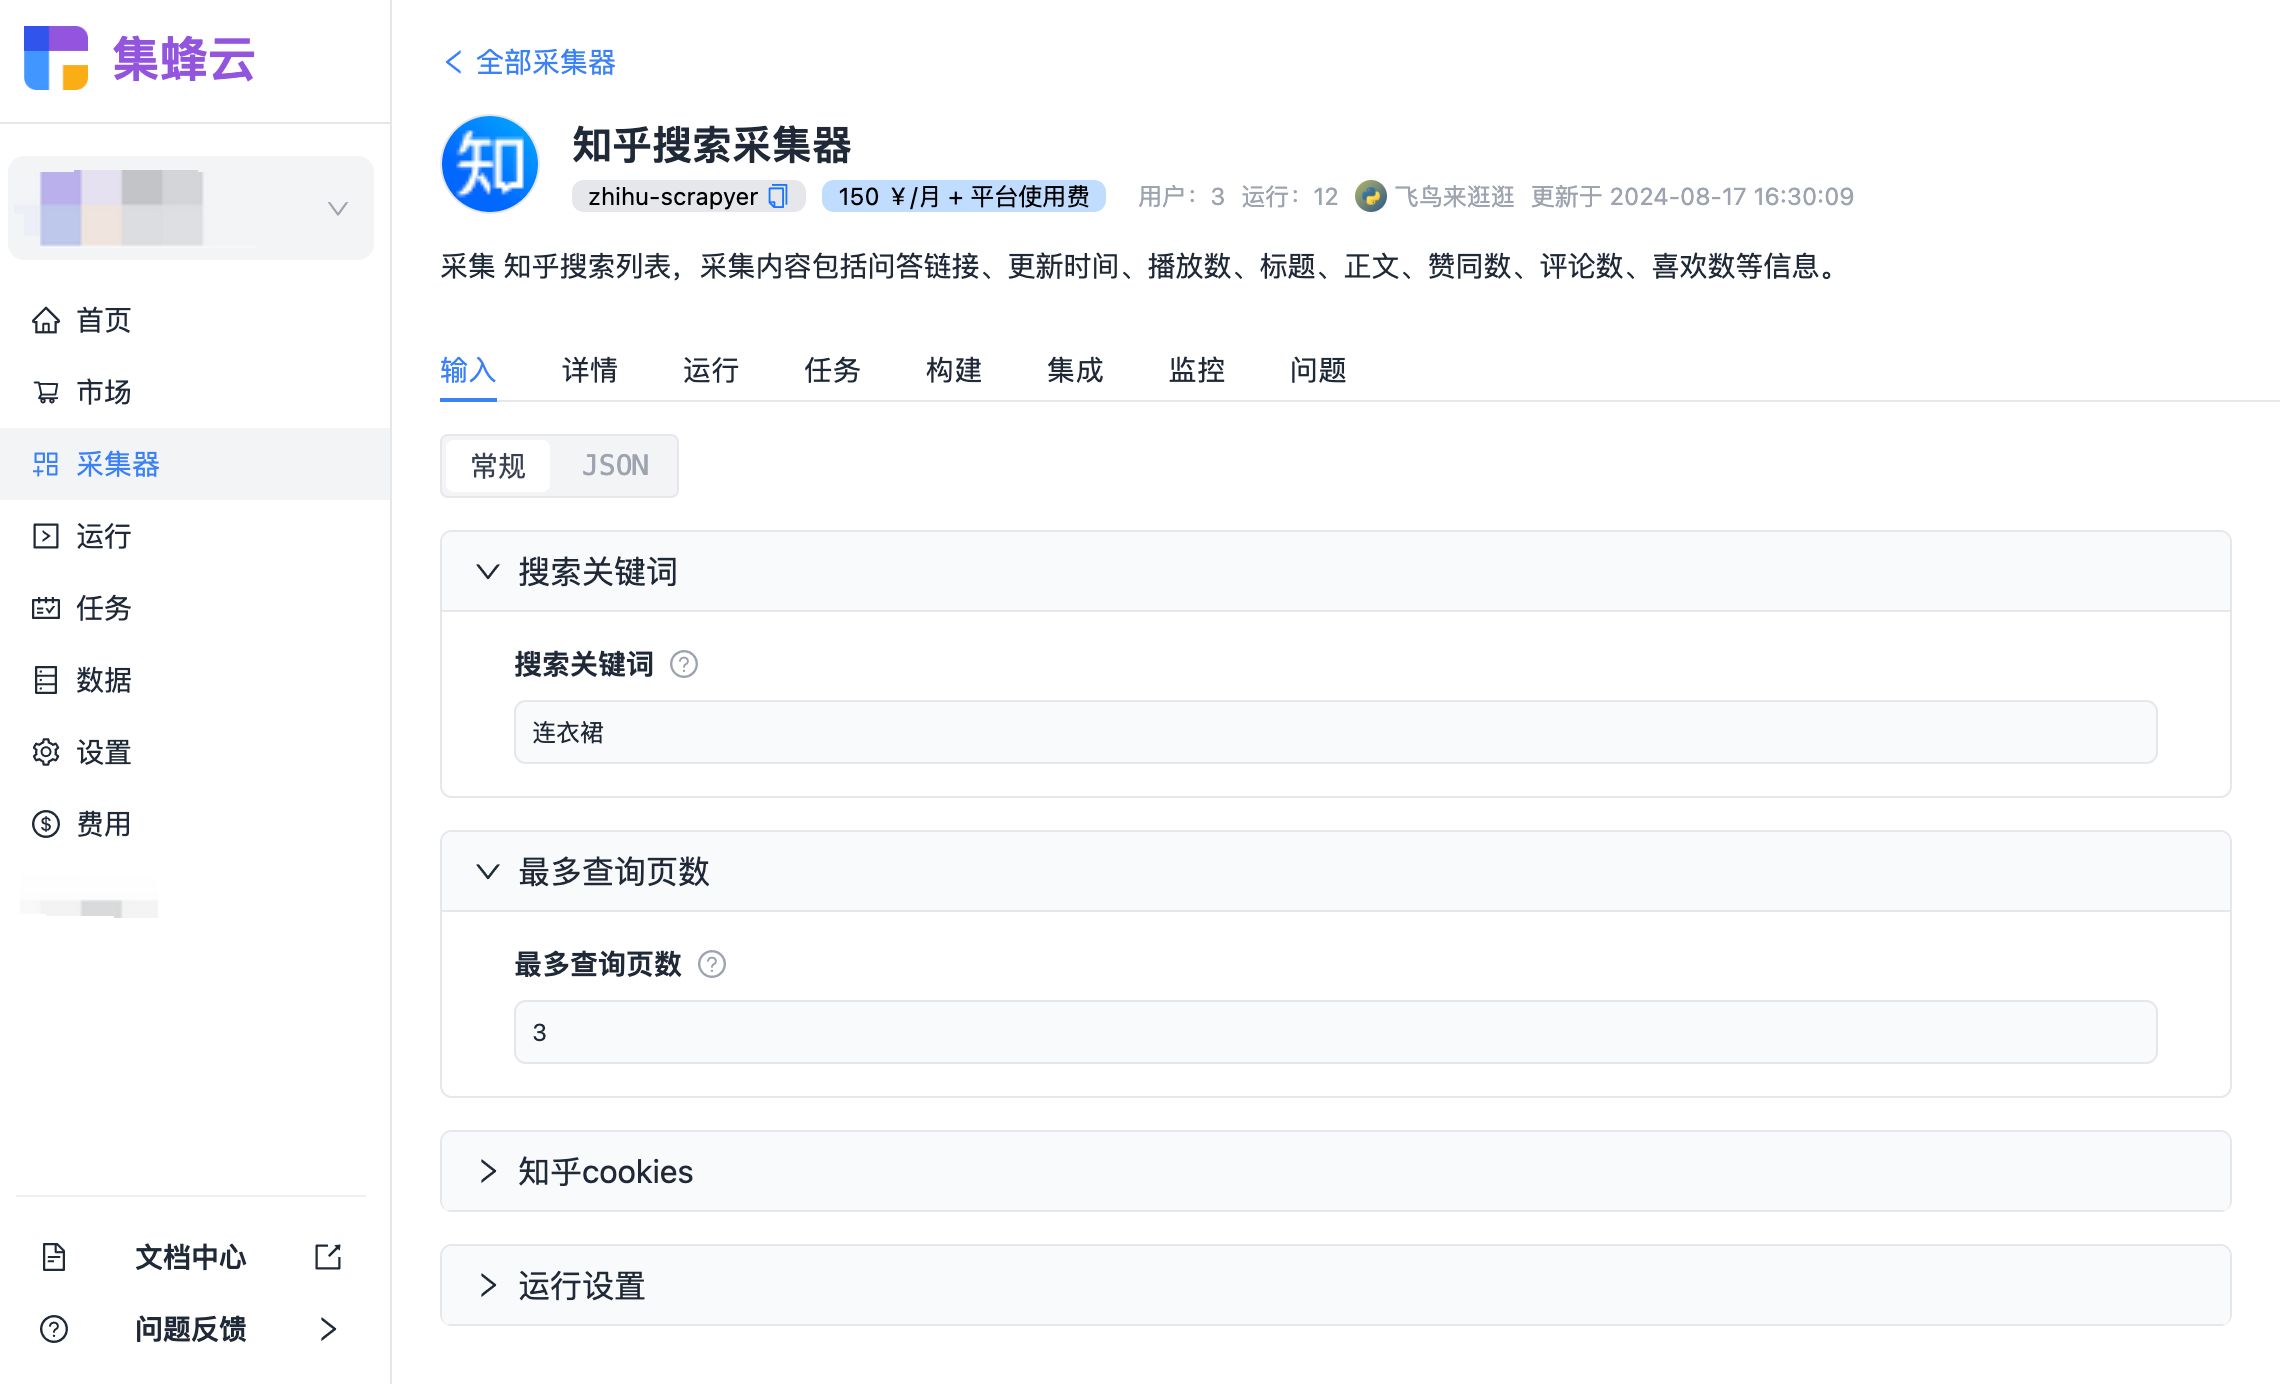Click the 集蜂云 logo icon

click(56, 58)
